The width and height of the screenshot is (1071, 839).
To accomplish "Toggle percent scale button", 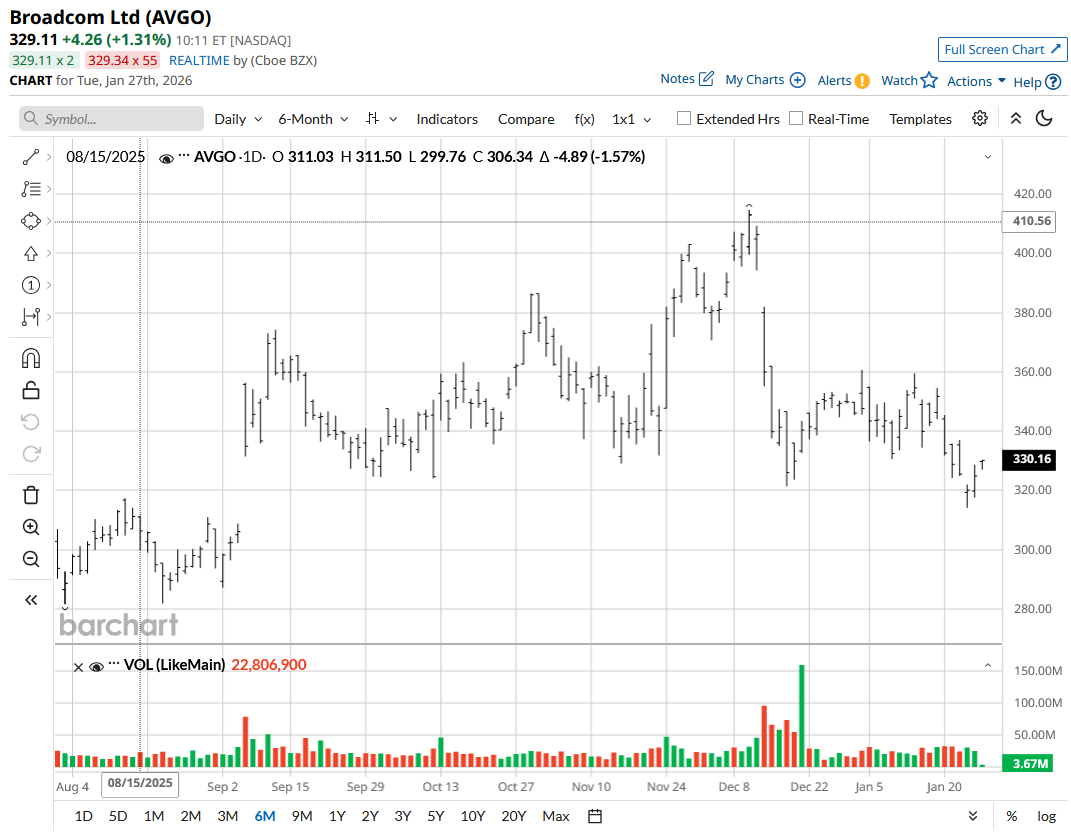I will [1012, 816].
